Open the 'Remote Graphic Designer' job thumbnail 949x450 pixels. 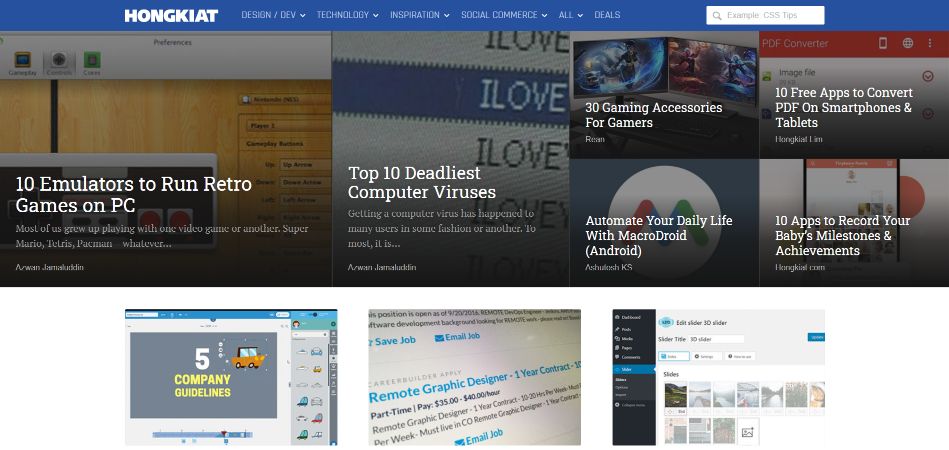tap(474, 377)
